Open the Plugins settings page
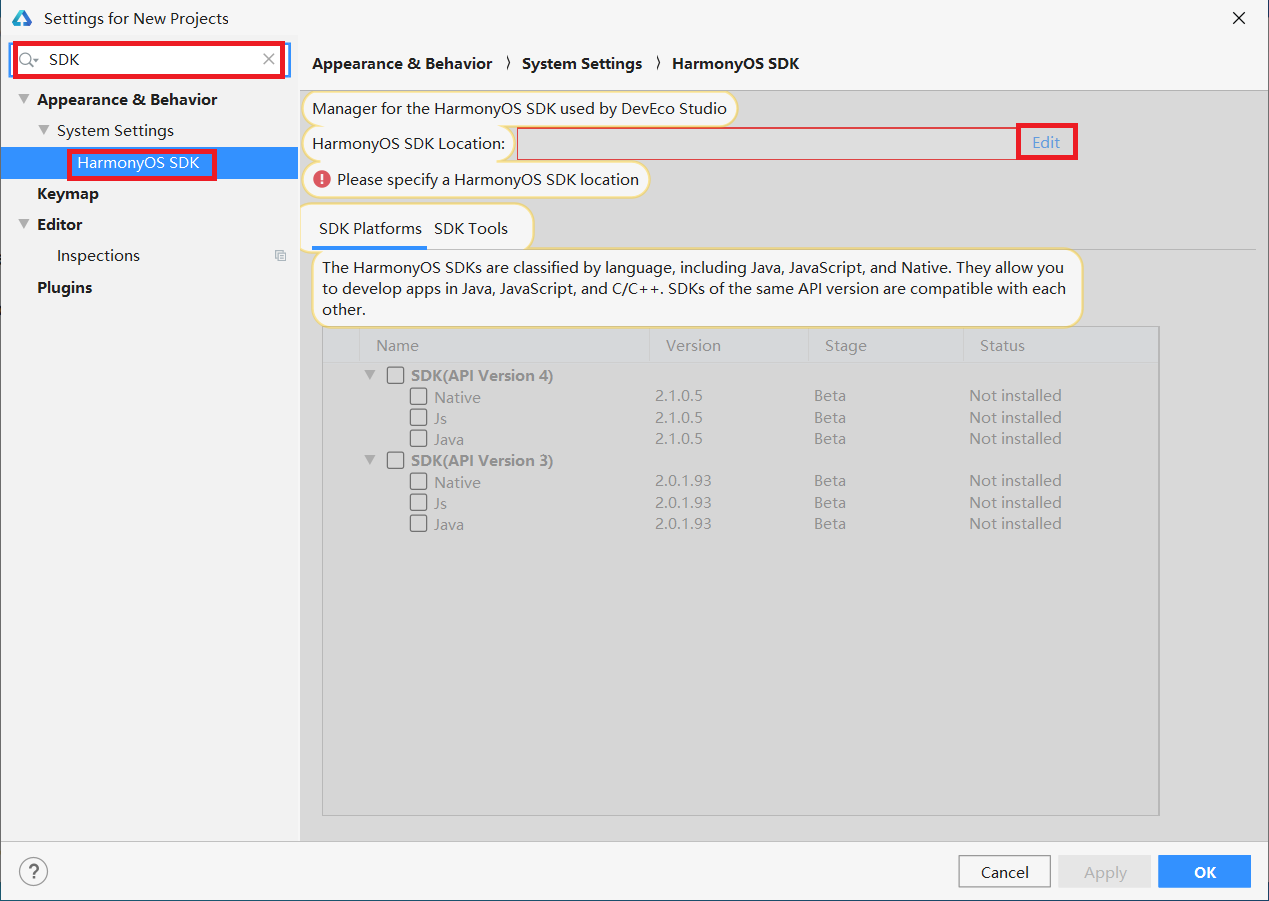Viewport: 1269px width, 901px height. coord(64,288)
